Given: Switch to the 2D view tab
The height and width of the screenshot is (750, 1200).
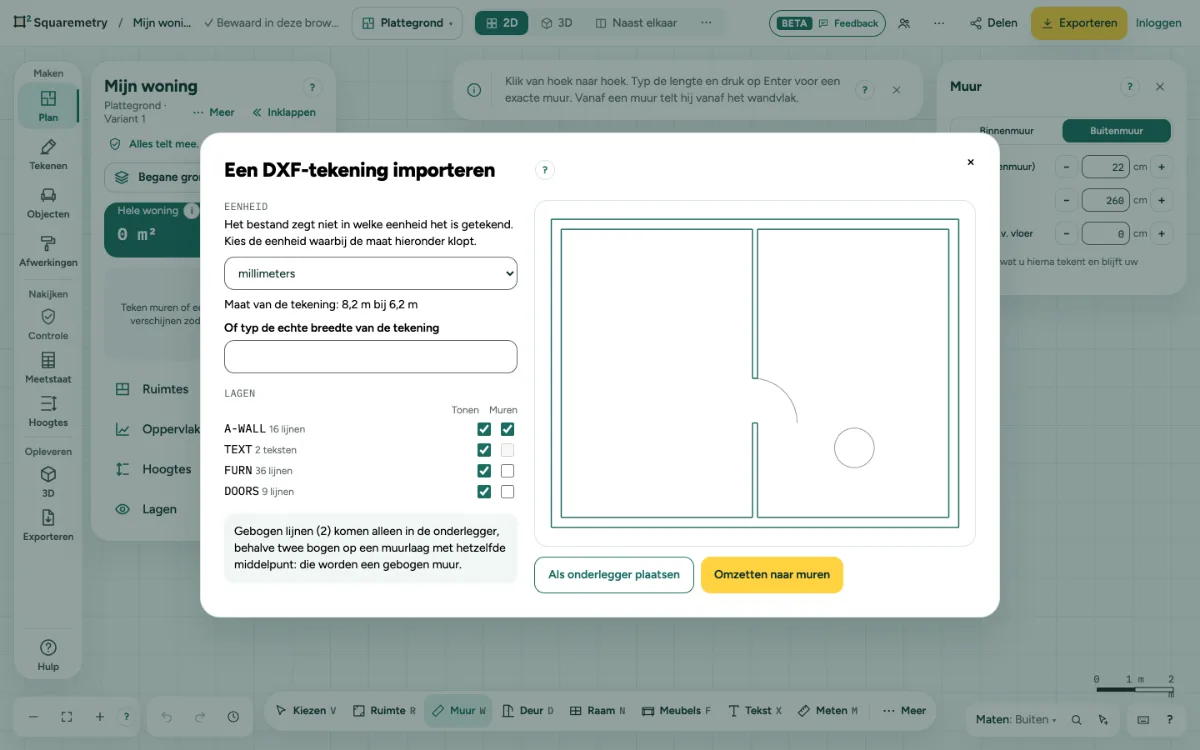Looking at the screenshot, I should click(501, 23).
